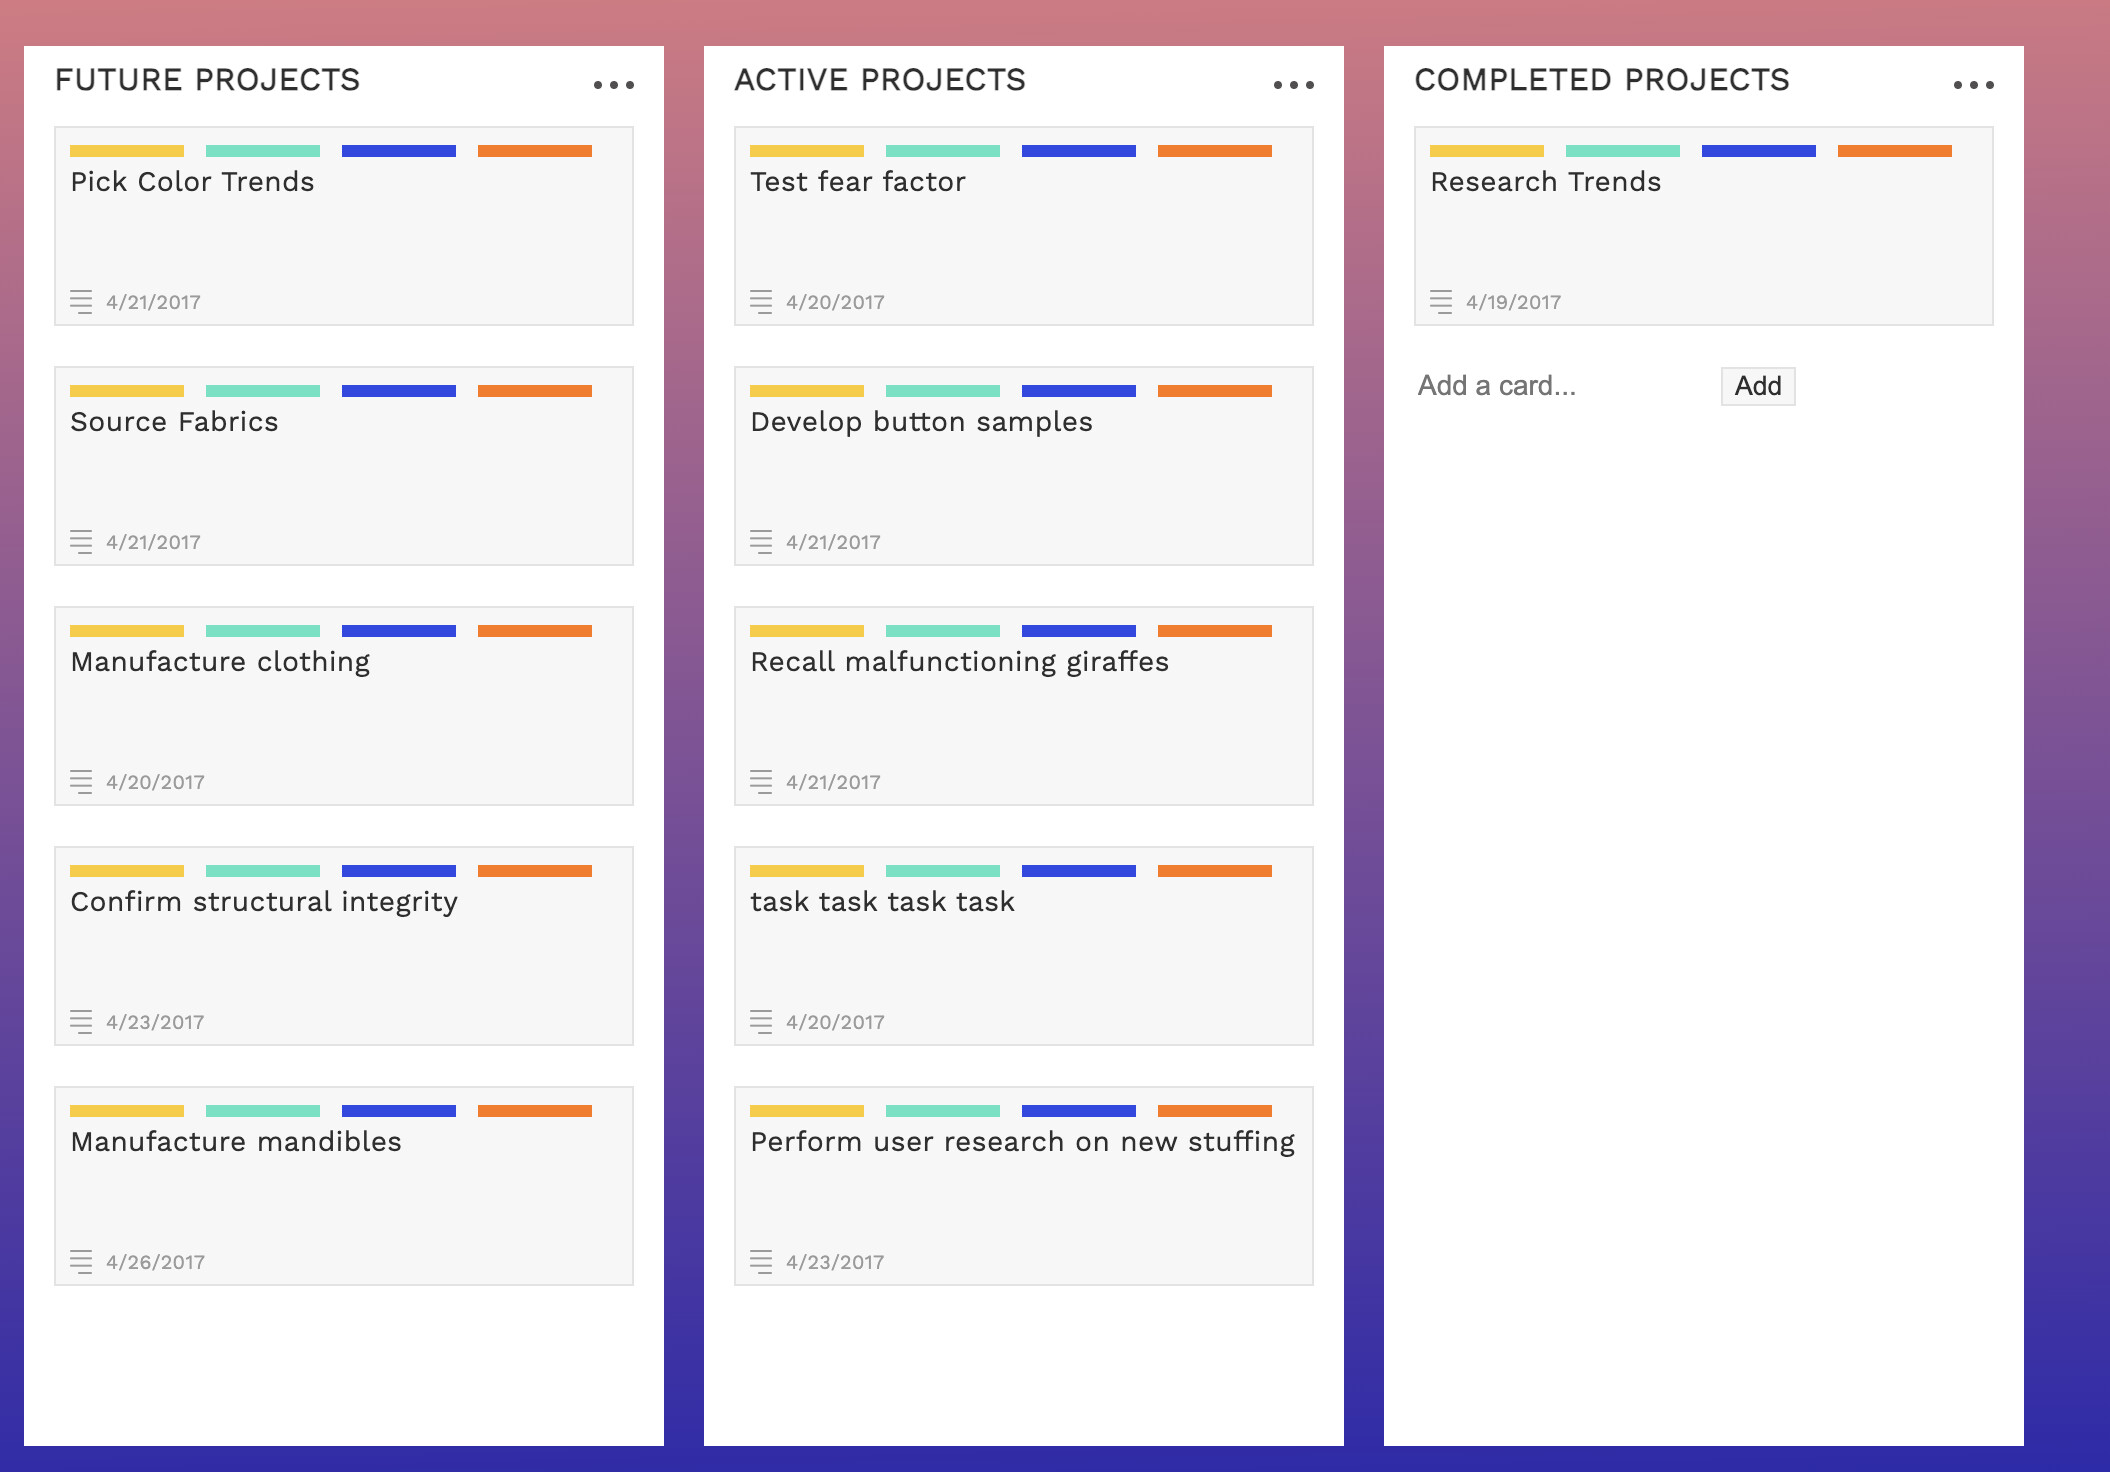This screenshot has width=2110, height=1472.
Task: Click the Add button in Completed Projects
Action: pos(1758,386)
